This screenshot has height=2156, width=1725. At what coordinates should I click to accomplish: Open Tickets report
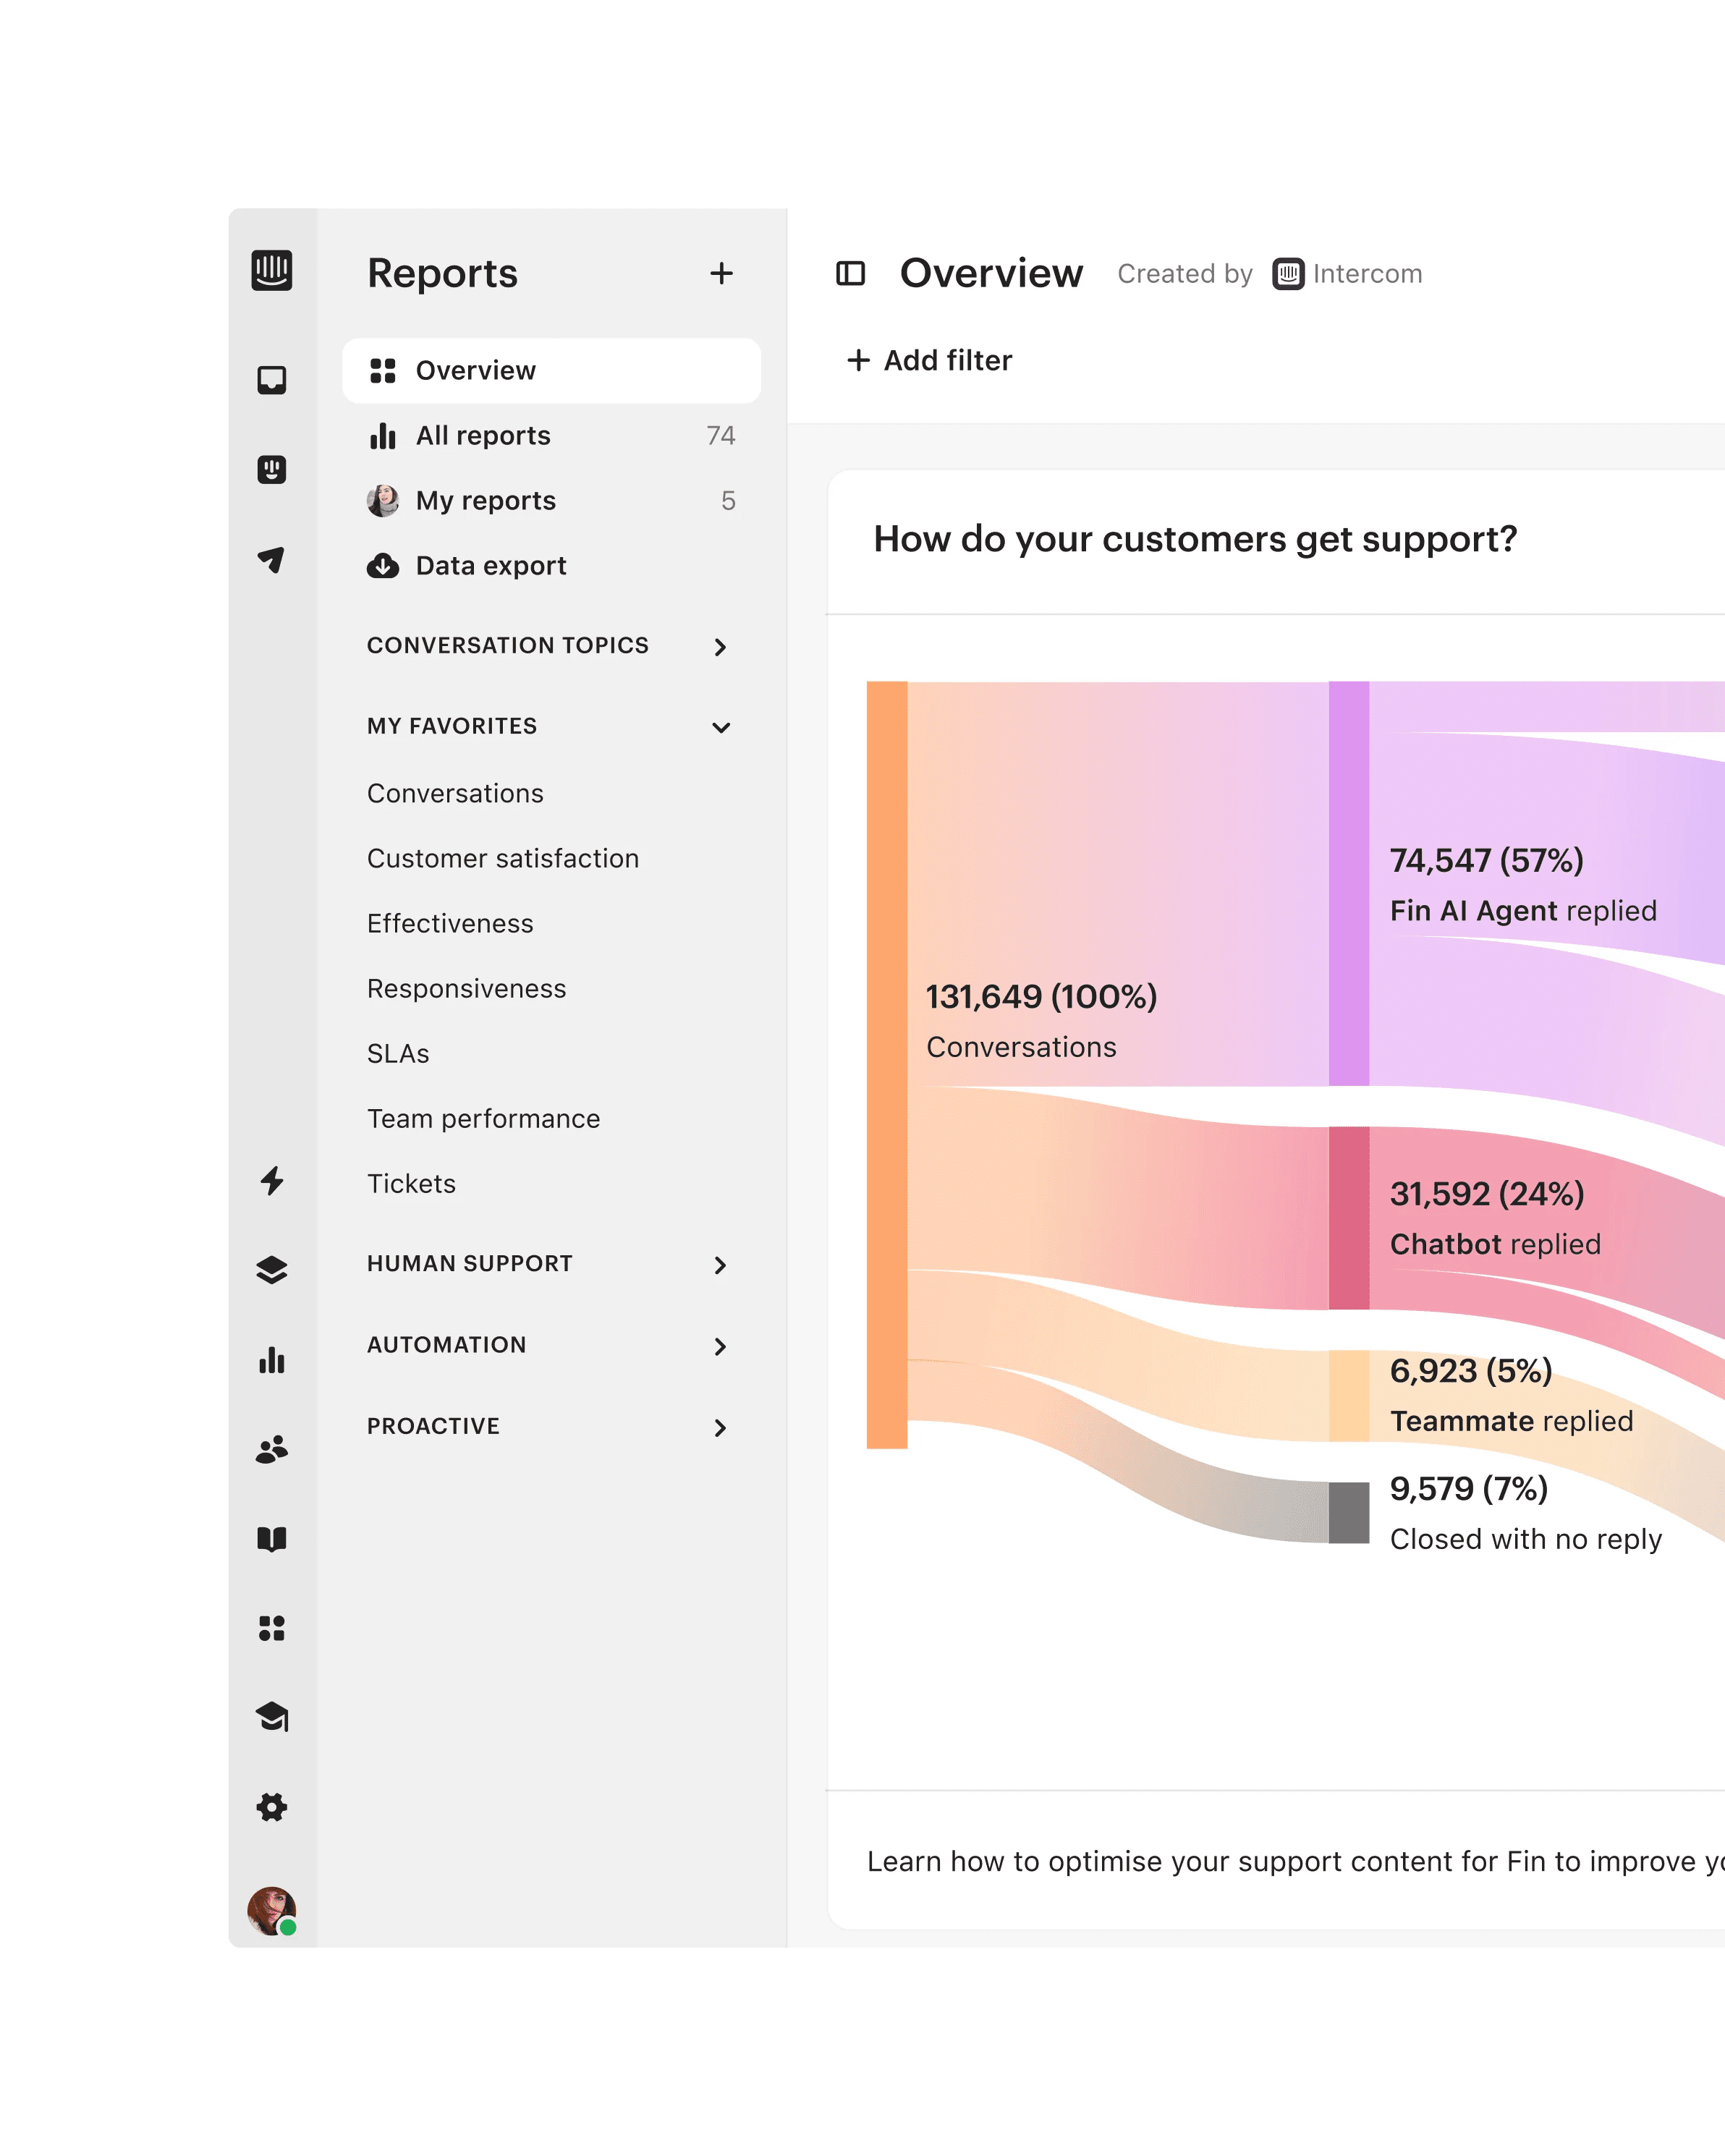(x=411, y=1183)
